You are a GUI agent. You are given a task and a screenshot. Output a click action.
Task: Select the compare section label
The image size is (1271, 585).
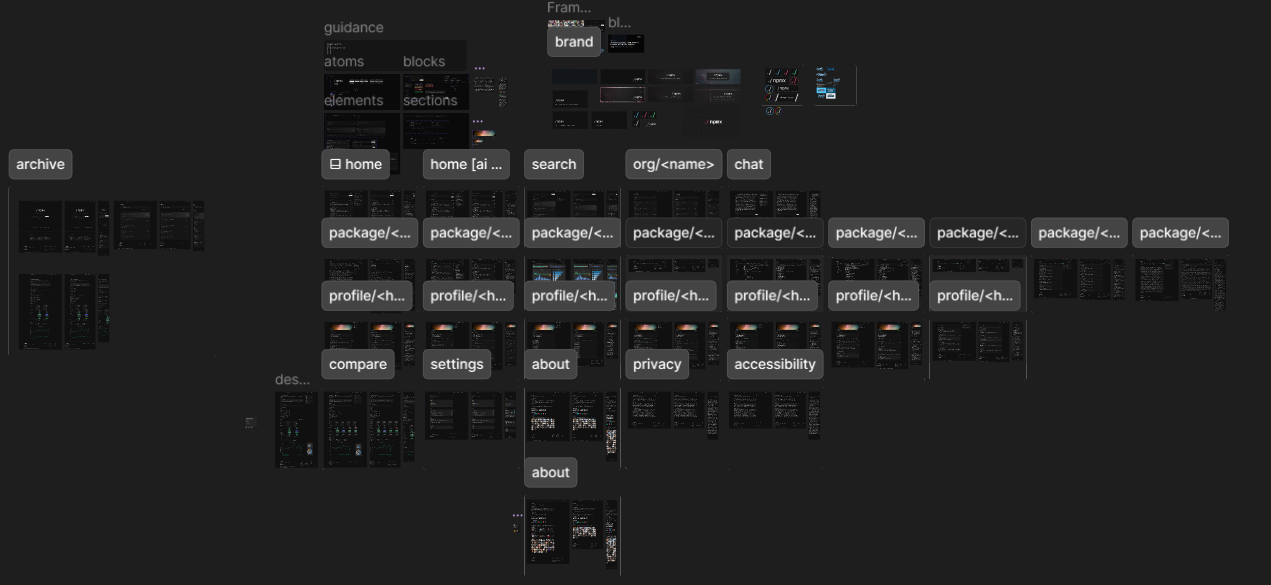click(357, 364)
